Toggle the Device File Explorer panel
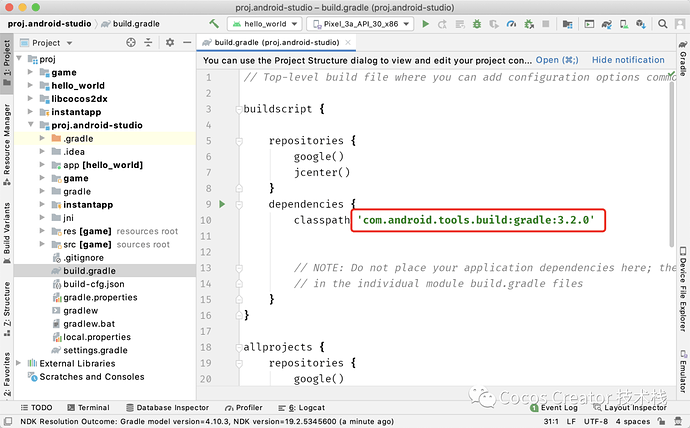Image resolution: width=690 pixels, height=428 pixels. click(x=683, y=289)
